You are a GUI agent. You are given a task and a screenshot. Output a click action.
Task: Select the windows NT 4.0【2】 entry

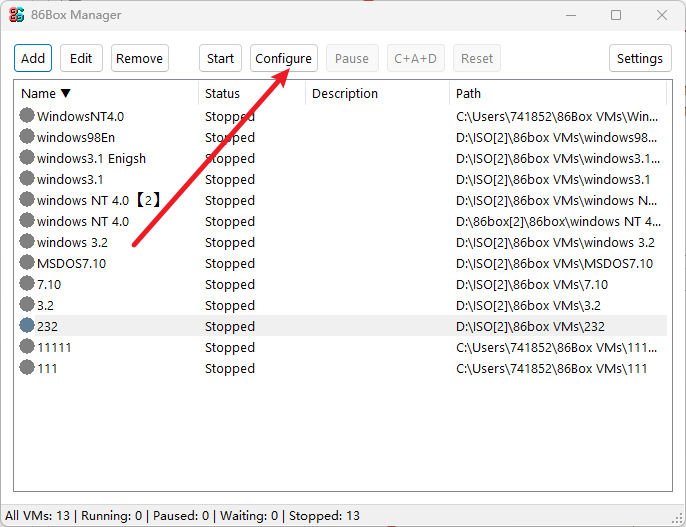coord(98,200)
